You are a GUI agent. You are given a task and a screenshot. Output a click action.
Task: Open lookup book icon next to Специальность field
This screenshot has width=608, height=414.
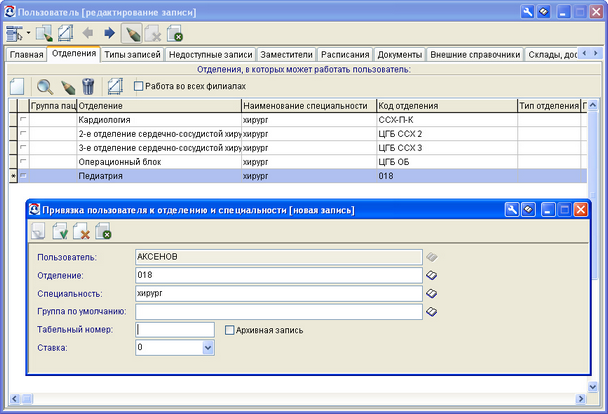[432, 294]
